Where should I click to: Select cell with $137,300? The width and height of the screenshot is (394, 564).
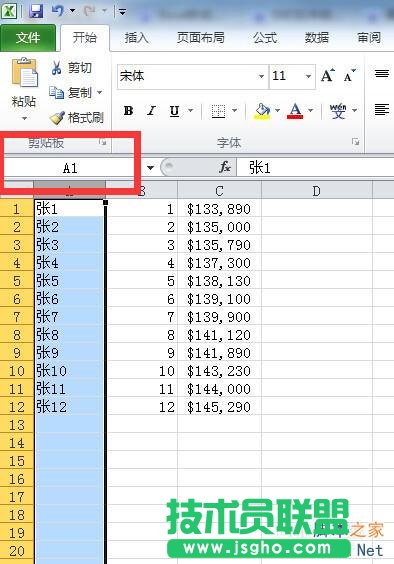tap(219, 263)
